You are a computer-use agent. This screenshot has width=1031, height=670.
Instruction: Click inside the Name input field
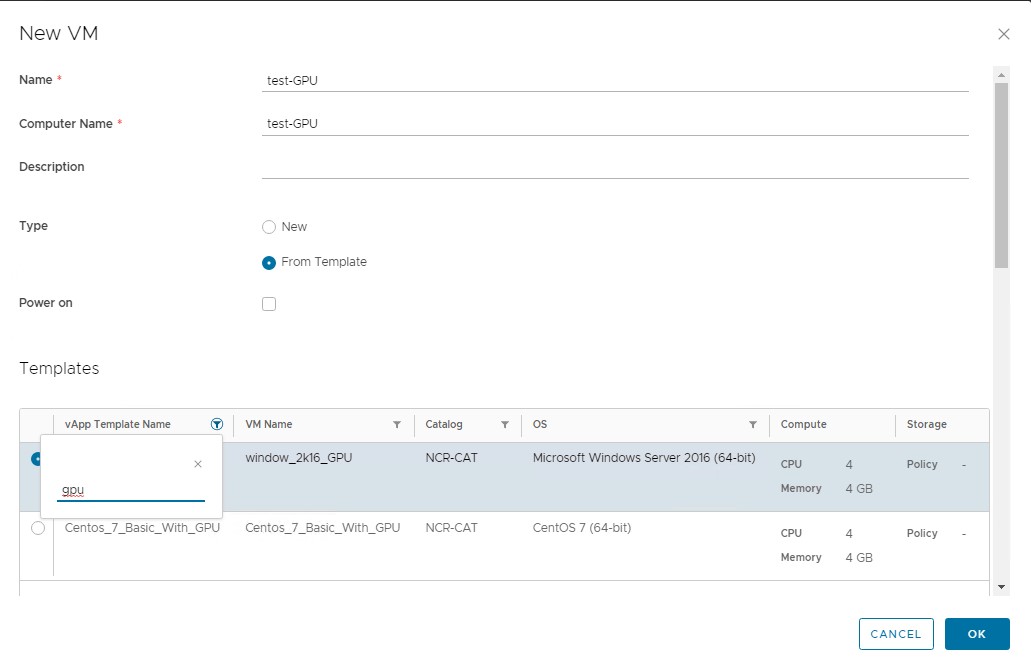click(x=615, y=80)
